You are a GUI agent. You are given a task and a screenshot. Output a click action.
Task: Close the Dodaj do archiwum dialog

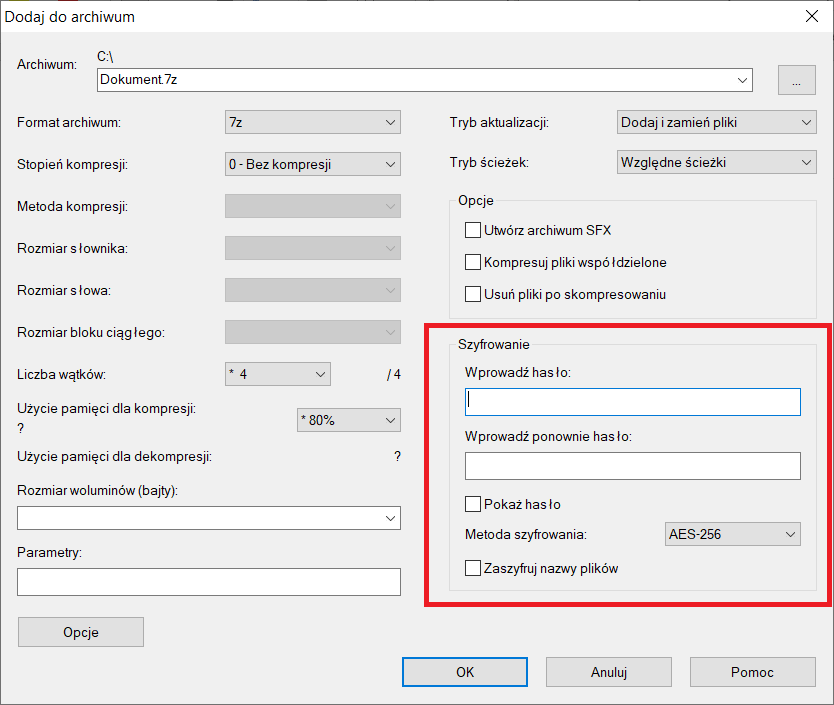click(811, 15)
